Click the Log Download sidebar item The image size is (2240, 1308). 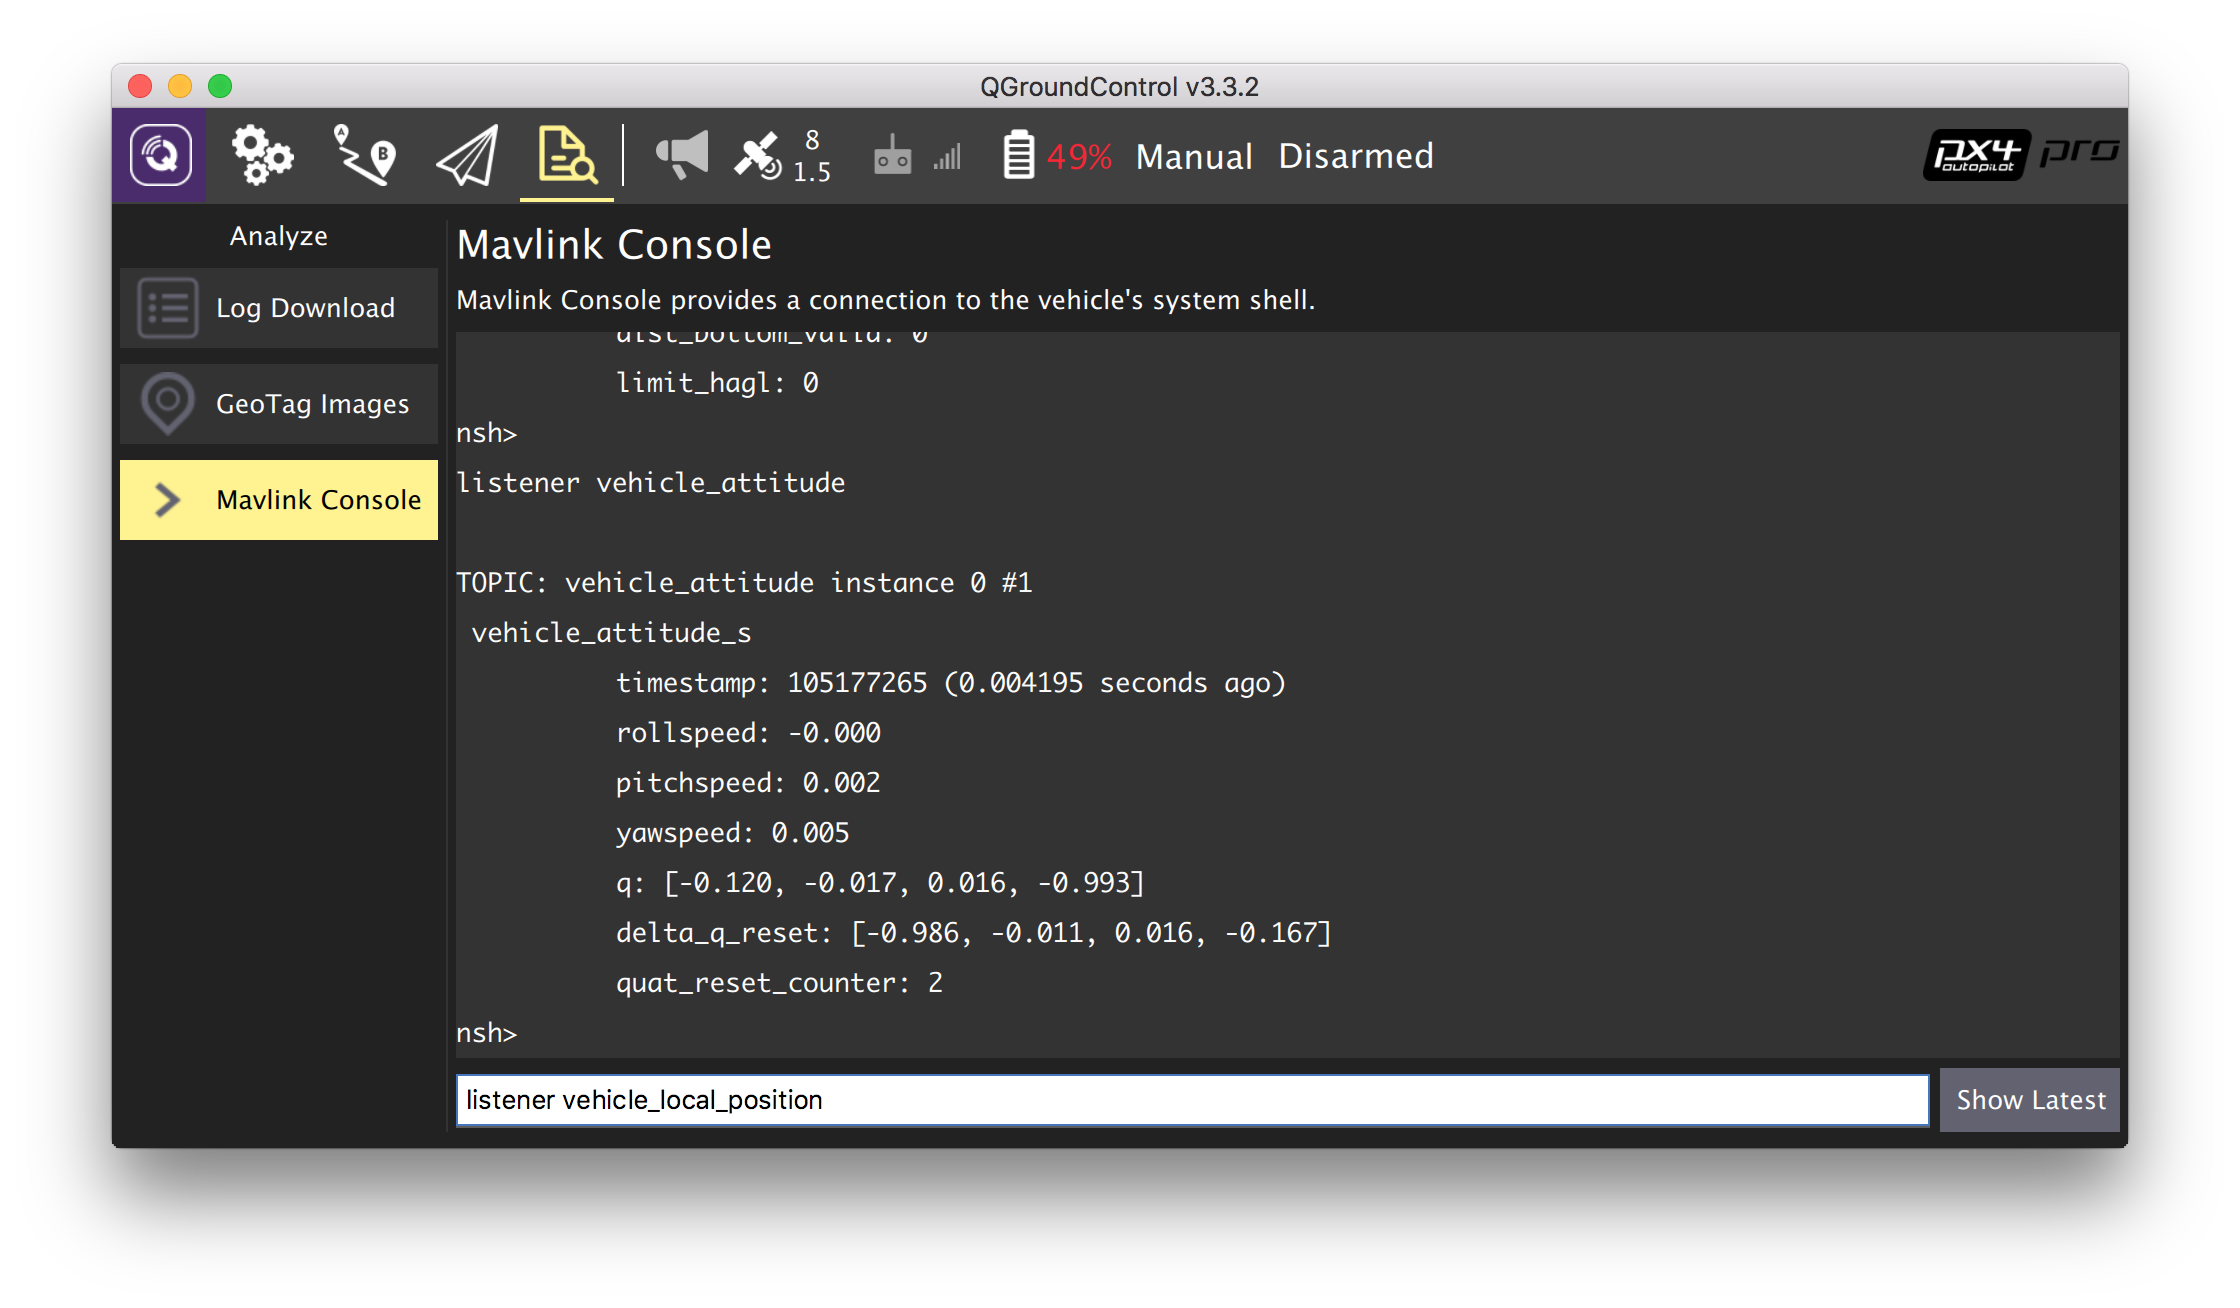pos(280,307)
